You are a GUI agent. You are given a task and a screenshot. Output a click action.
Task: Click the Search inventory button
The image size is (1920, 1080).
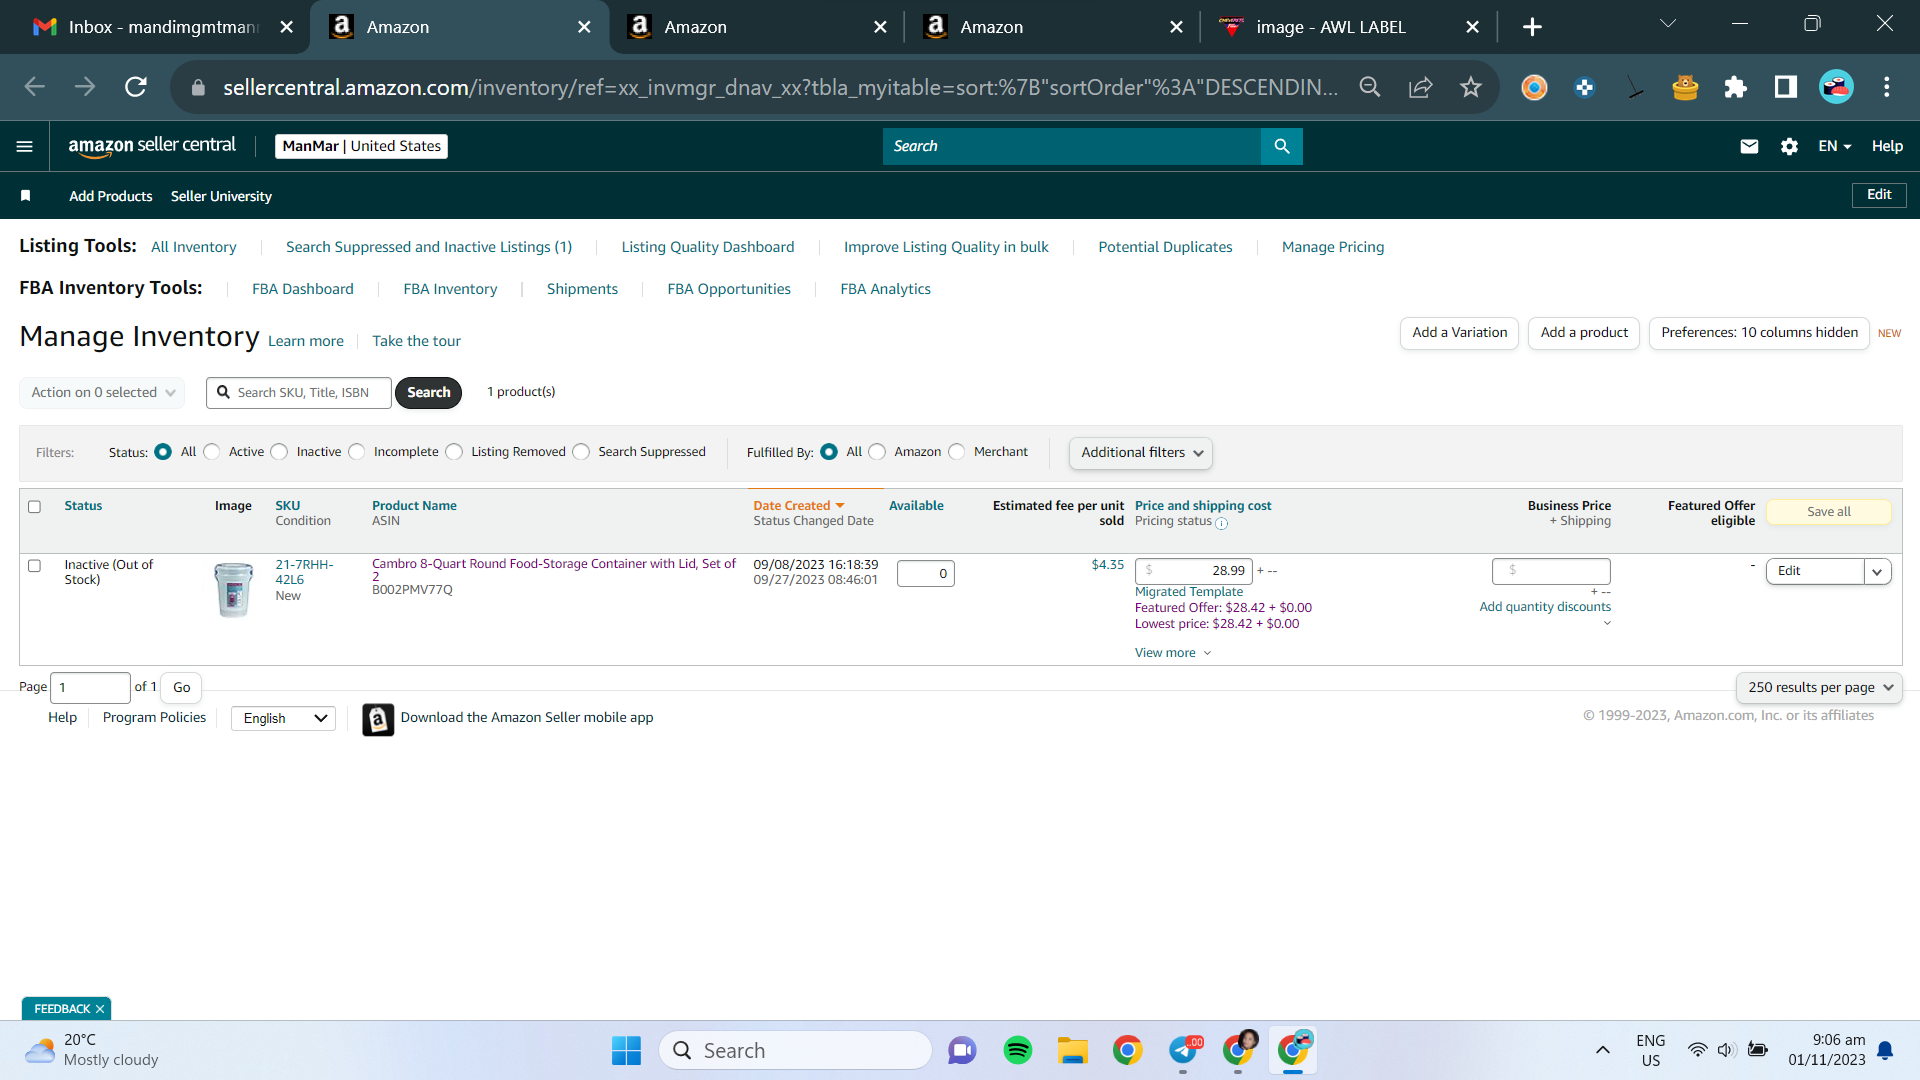[428, 393]
